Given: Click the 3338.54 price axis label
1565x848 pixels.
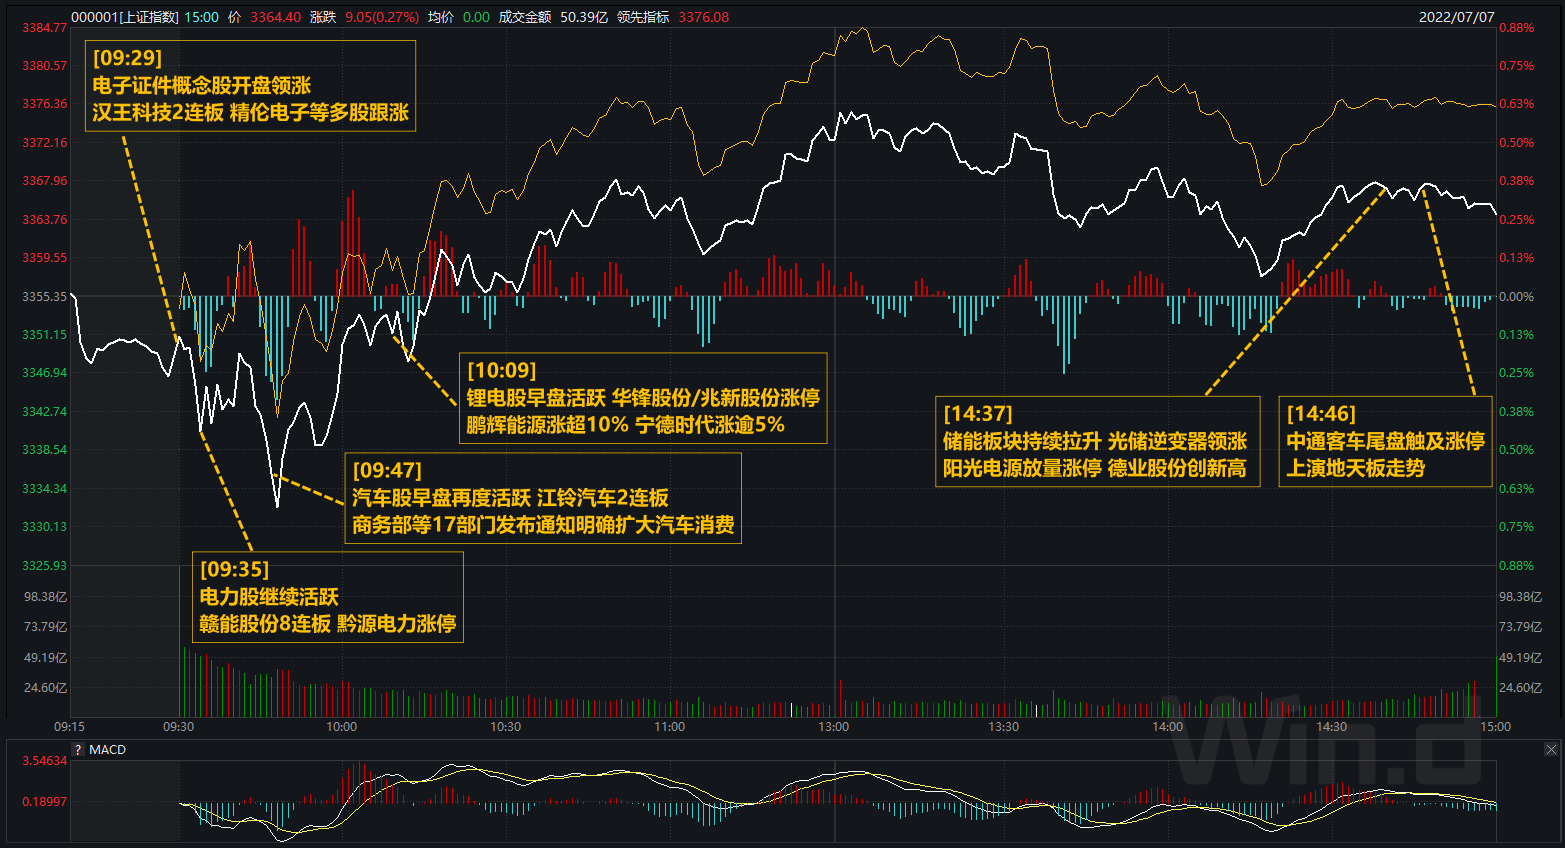Looking at the screenshot, I should click(x=45, y=450).
